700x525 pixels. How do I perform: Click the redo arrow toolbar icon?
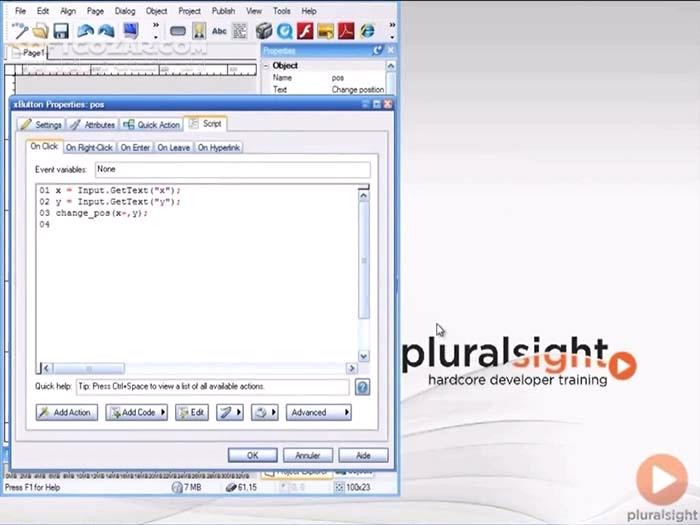coord(106,31)
